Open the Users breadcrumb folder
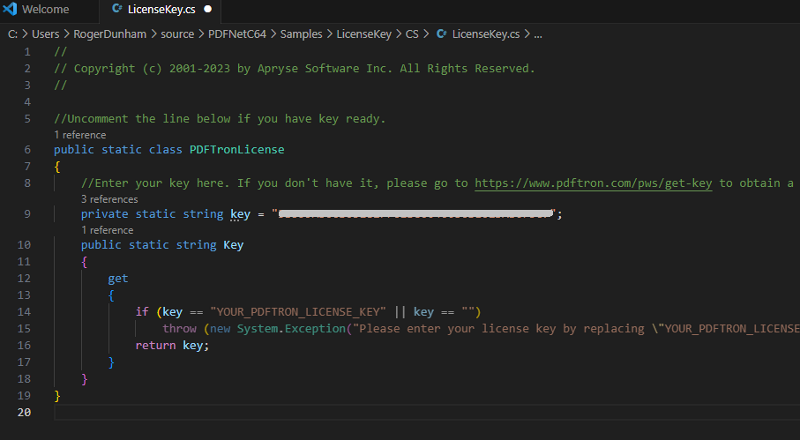This screenshot has height=440, width=800. tap(45, 34)
